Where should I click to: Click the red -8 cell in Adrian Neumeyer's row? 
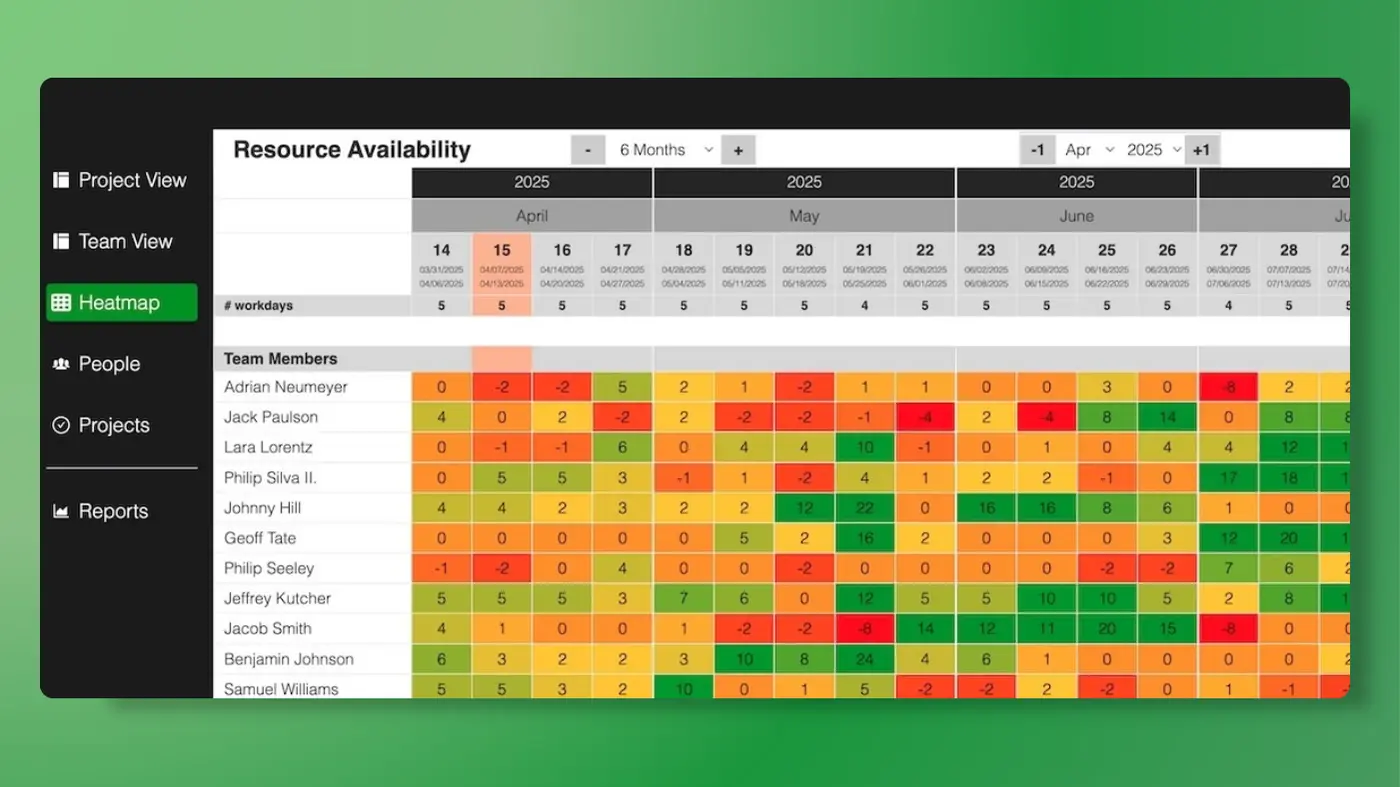click(x=1228, y=387)
